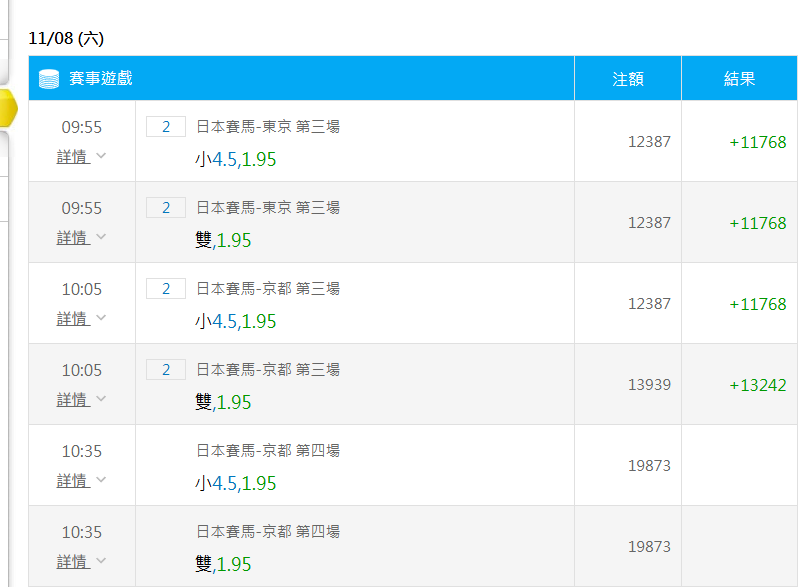The height and width of the screenshot is (587, 807).
Task: Click the 結果 column header
Action: [x=739, y=79]
